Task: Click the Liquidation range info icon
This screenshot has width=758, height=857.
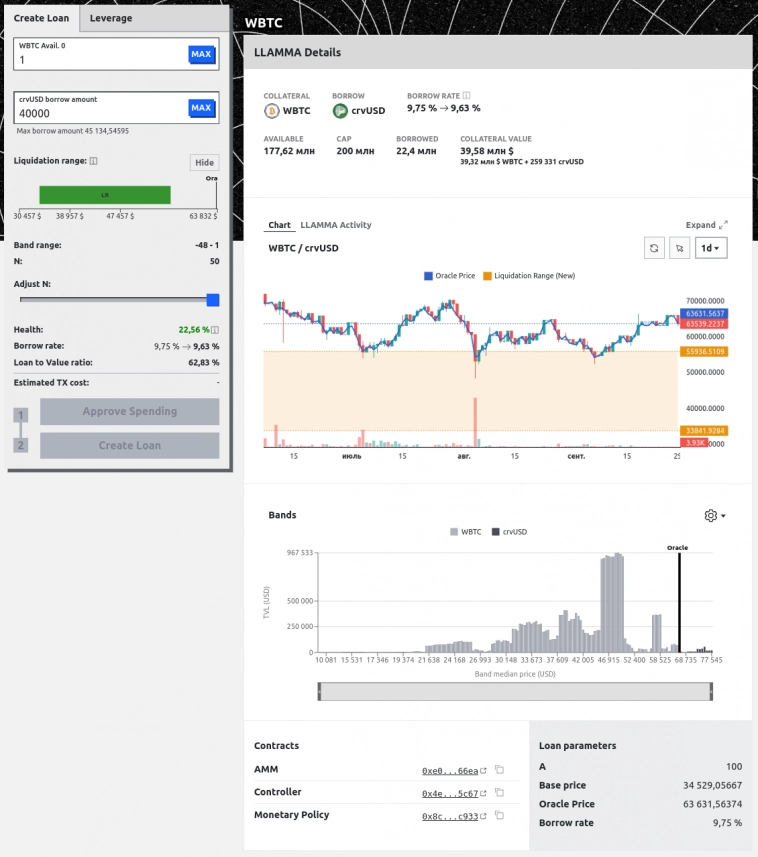Action: point(93,161)
